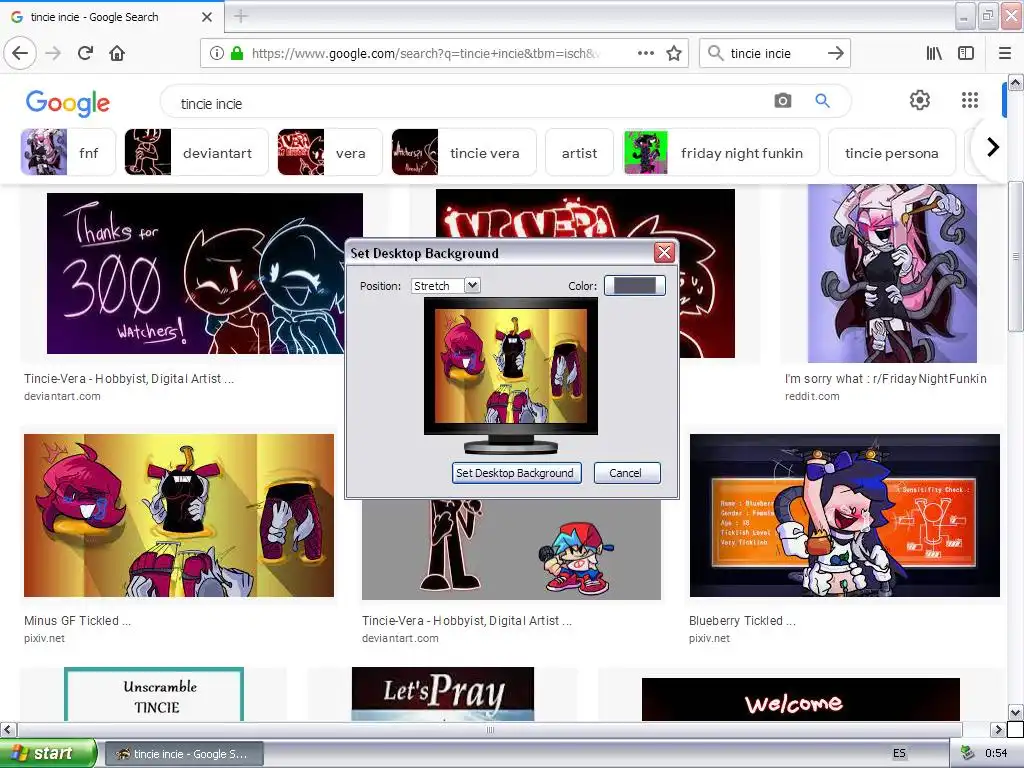Open the Library icon in toolbar

pyautogui.click(x=934, y=53)
